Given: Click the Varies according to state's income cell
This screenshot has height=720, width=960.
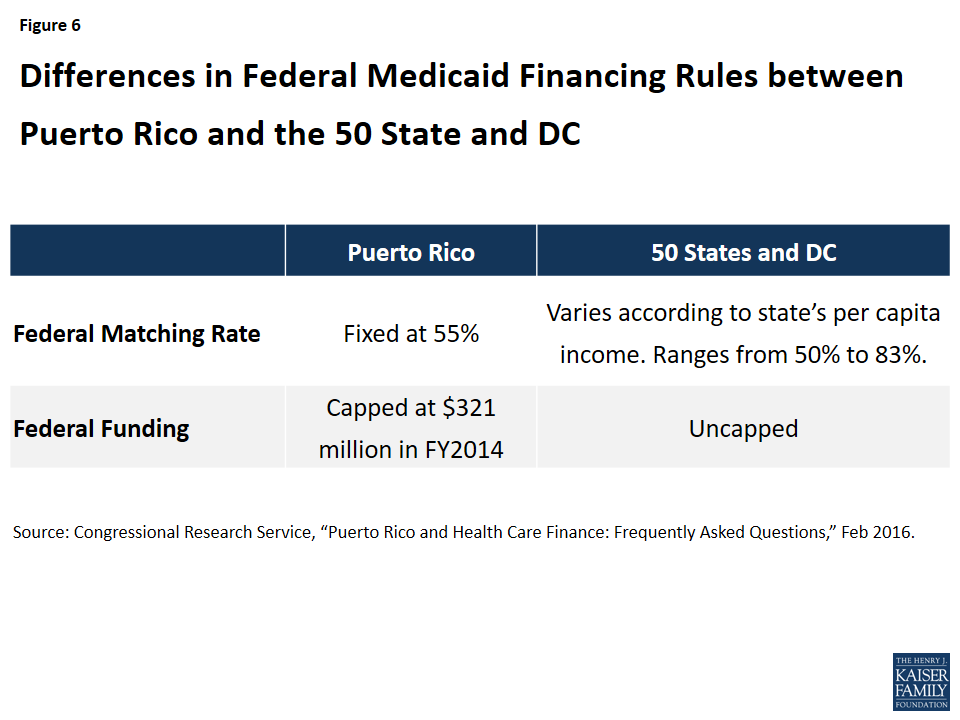Looking at the screenshot, I should pyautogui.click(x=743, y=333).
